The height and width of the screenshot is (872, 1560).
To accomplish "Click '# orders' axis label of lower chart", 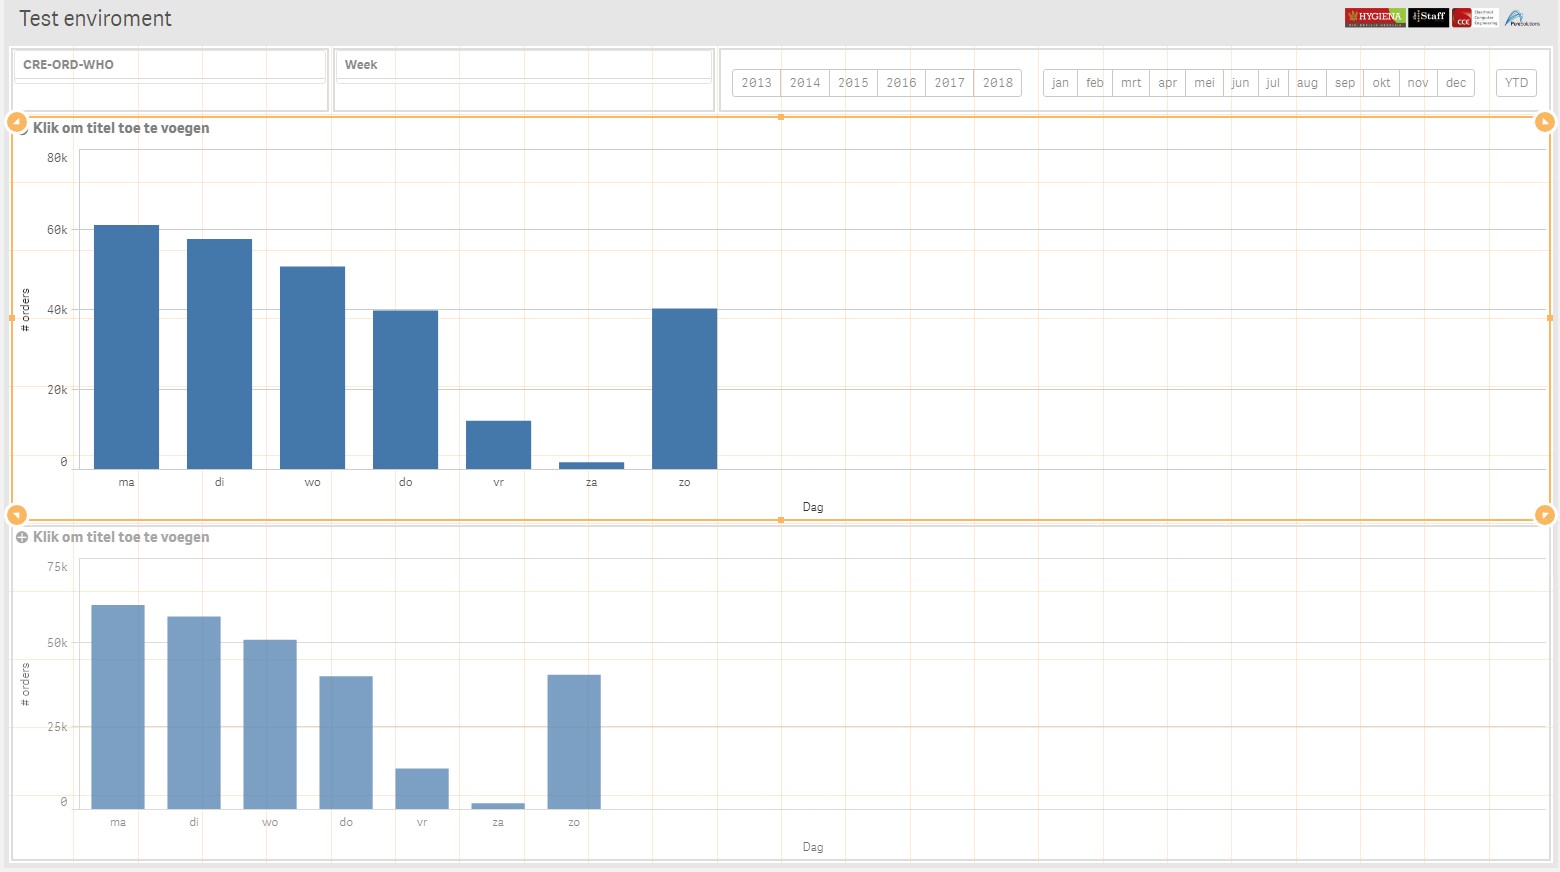I will [25, 684].
